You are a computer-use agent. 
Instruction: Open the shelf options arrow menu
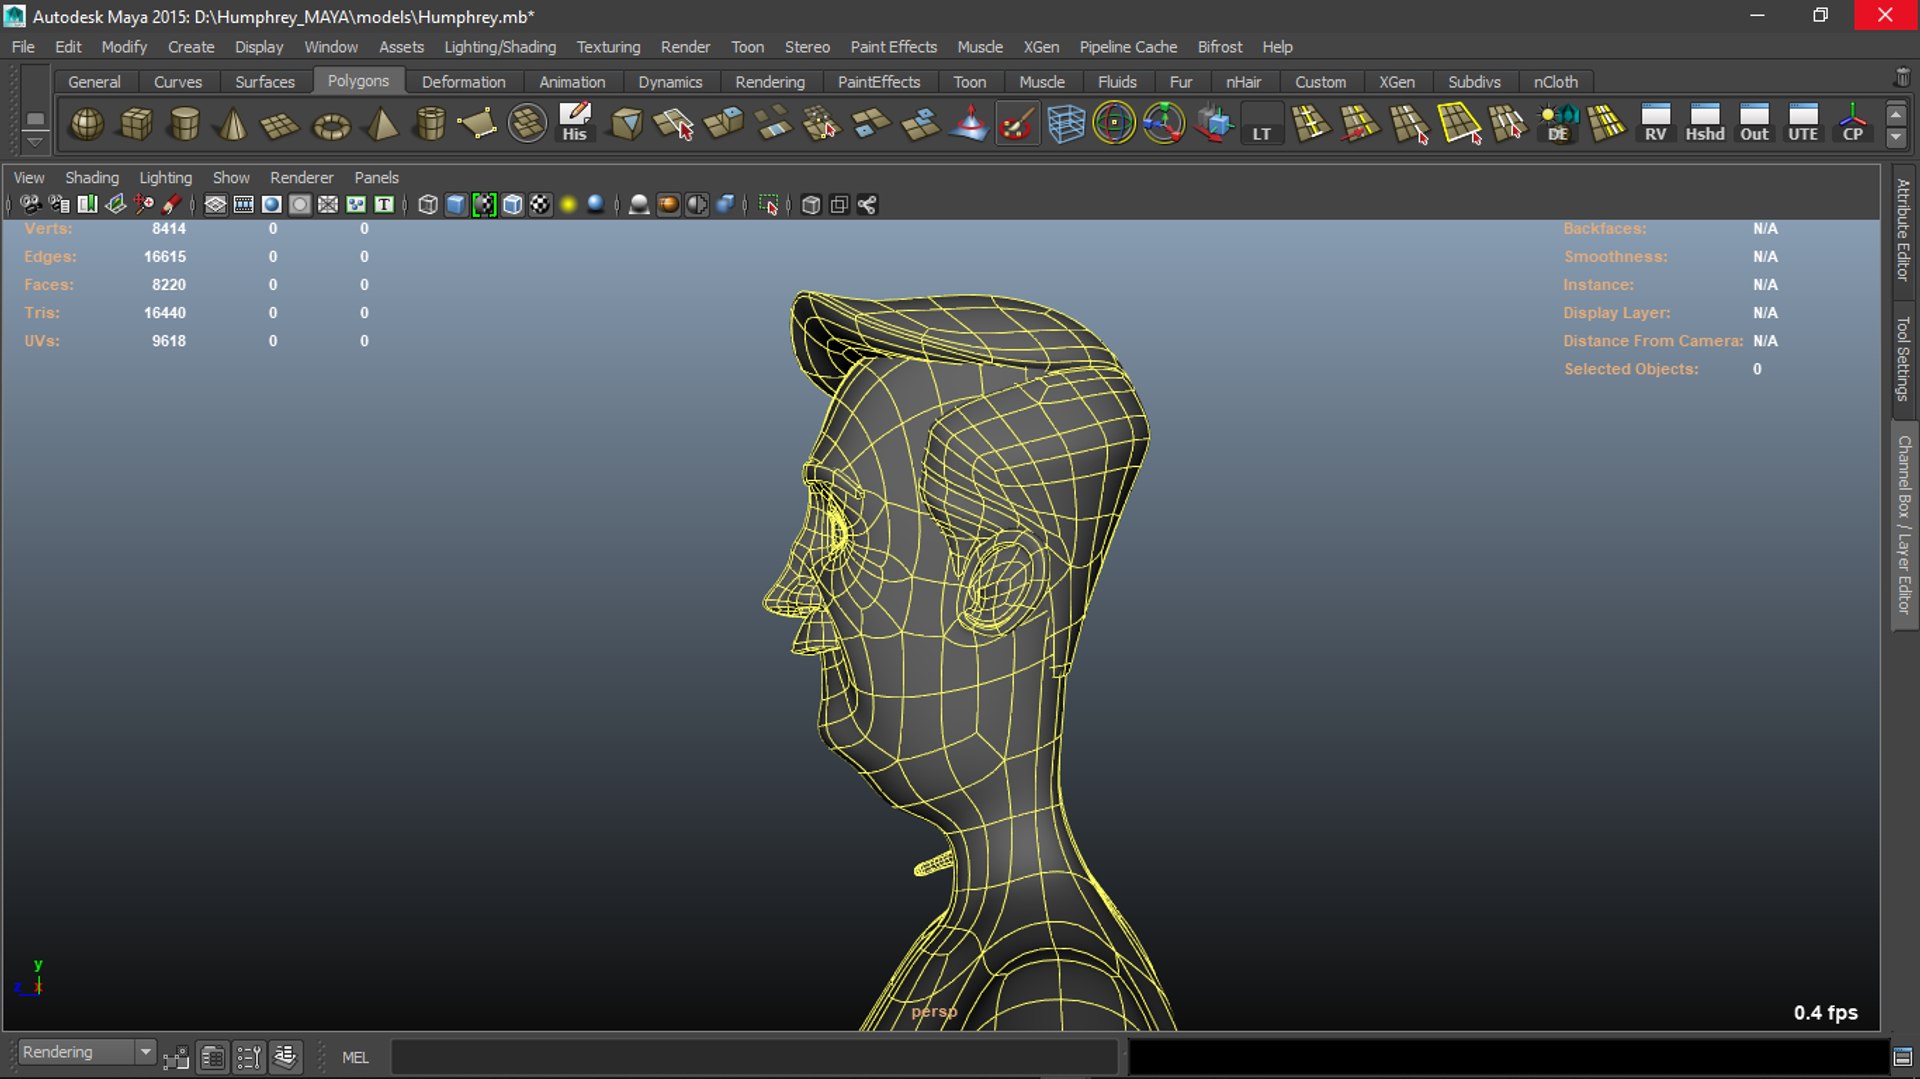(x=35, y=142)
